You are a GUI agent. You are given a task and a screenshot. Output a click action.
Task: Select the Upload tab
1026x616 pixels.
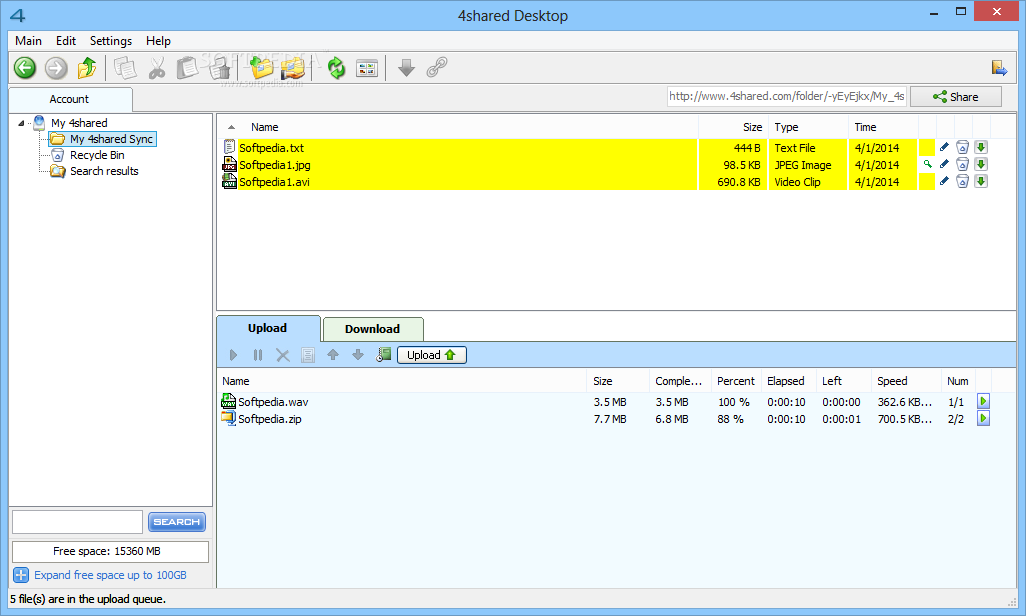(x=268, y=328)
